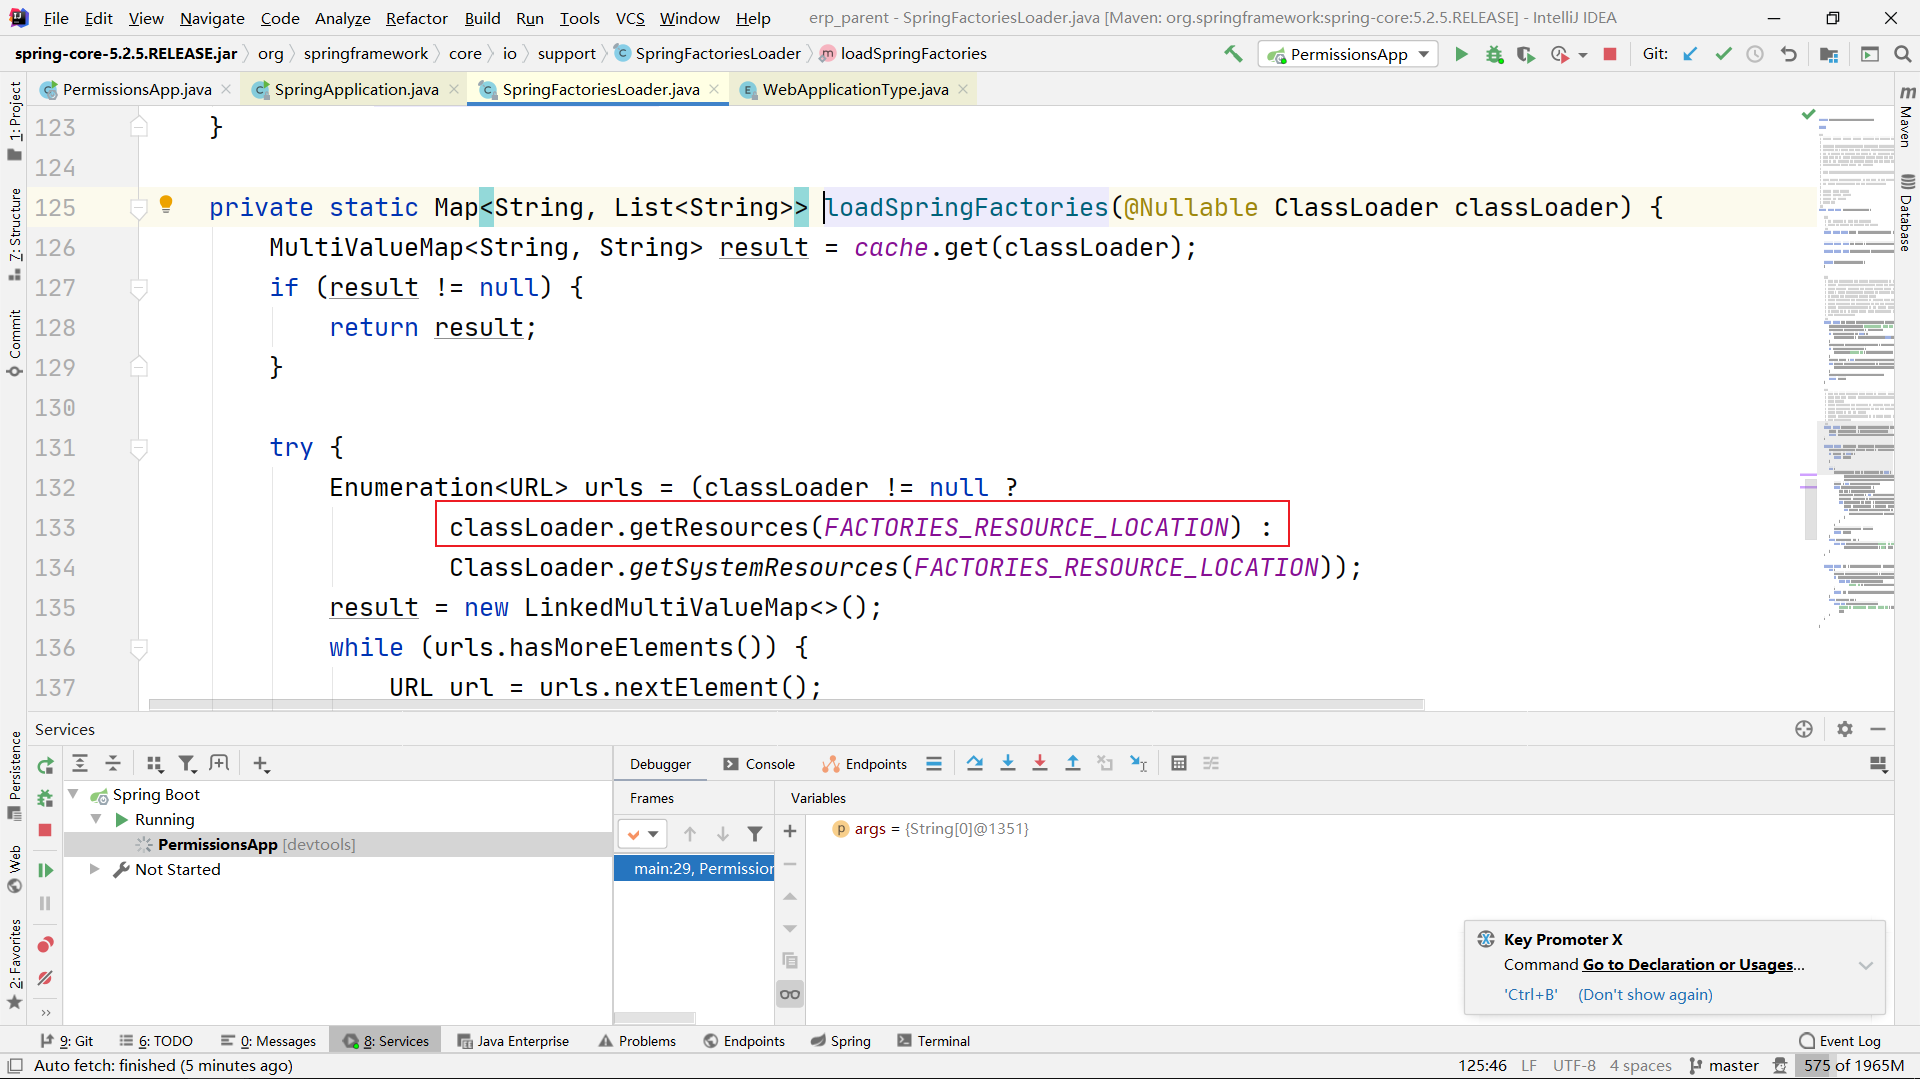
Task: Open the Refactor menu
Action: (x=416, y=18)
